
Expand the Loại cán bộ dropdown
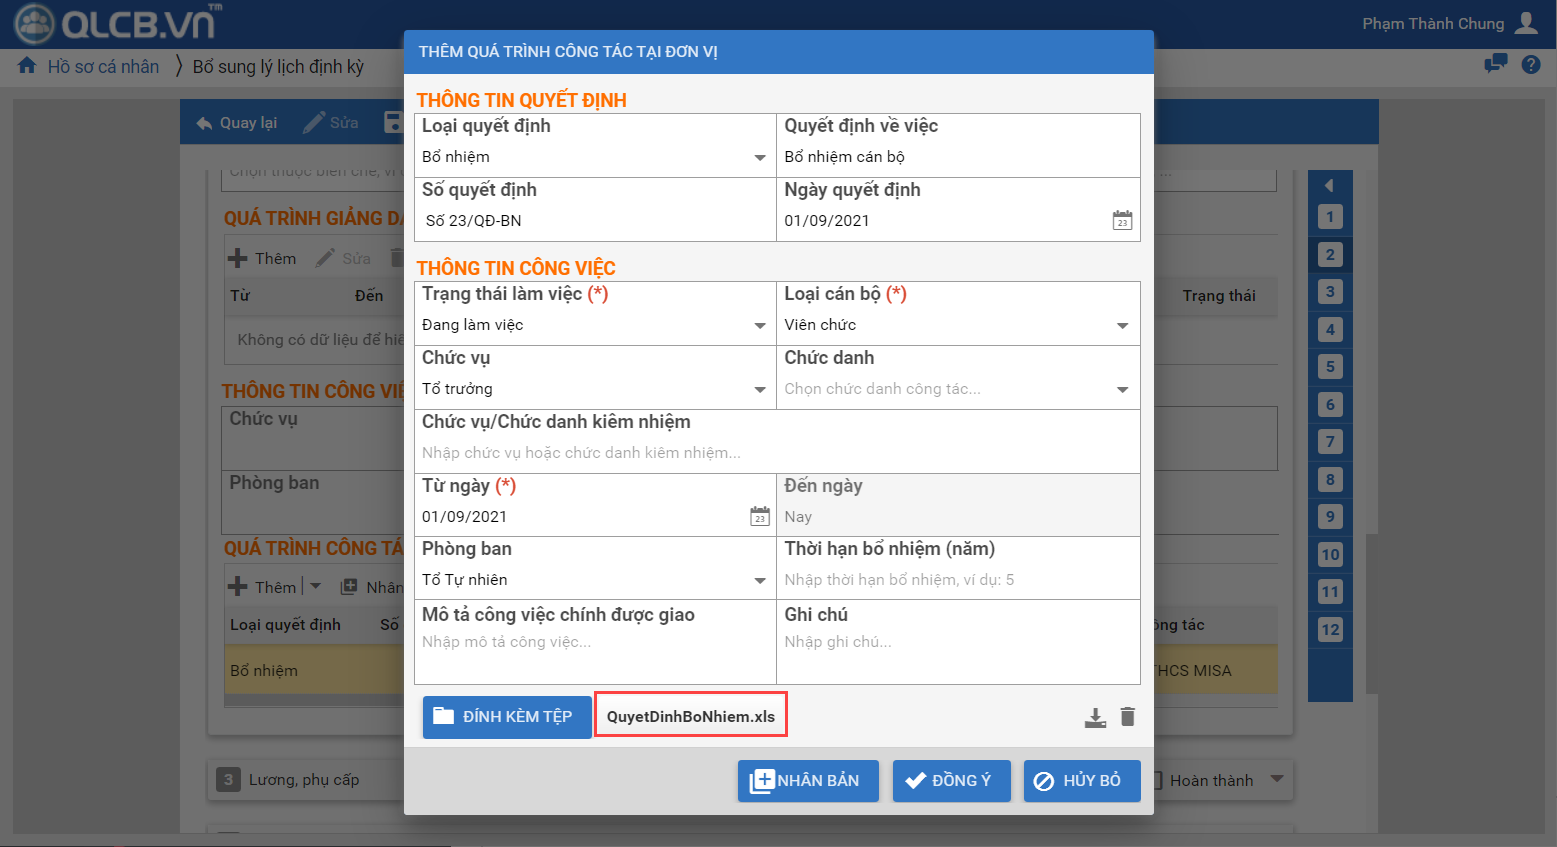point(1122,325)
